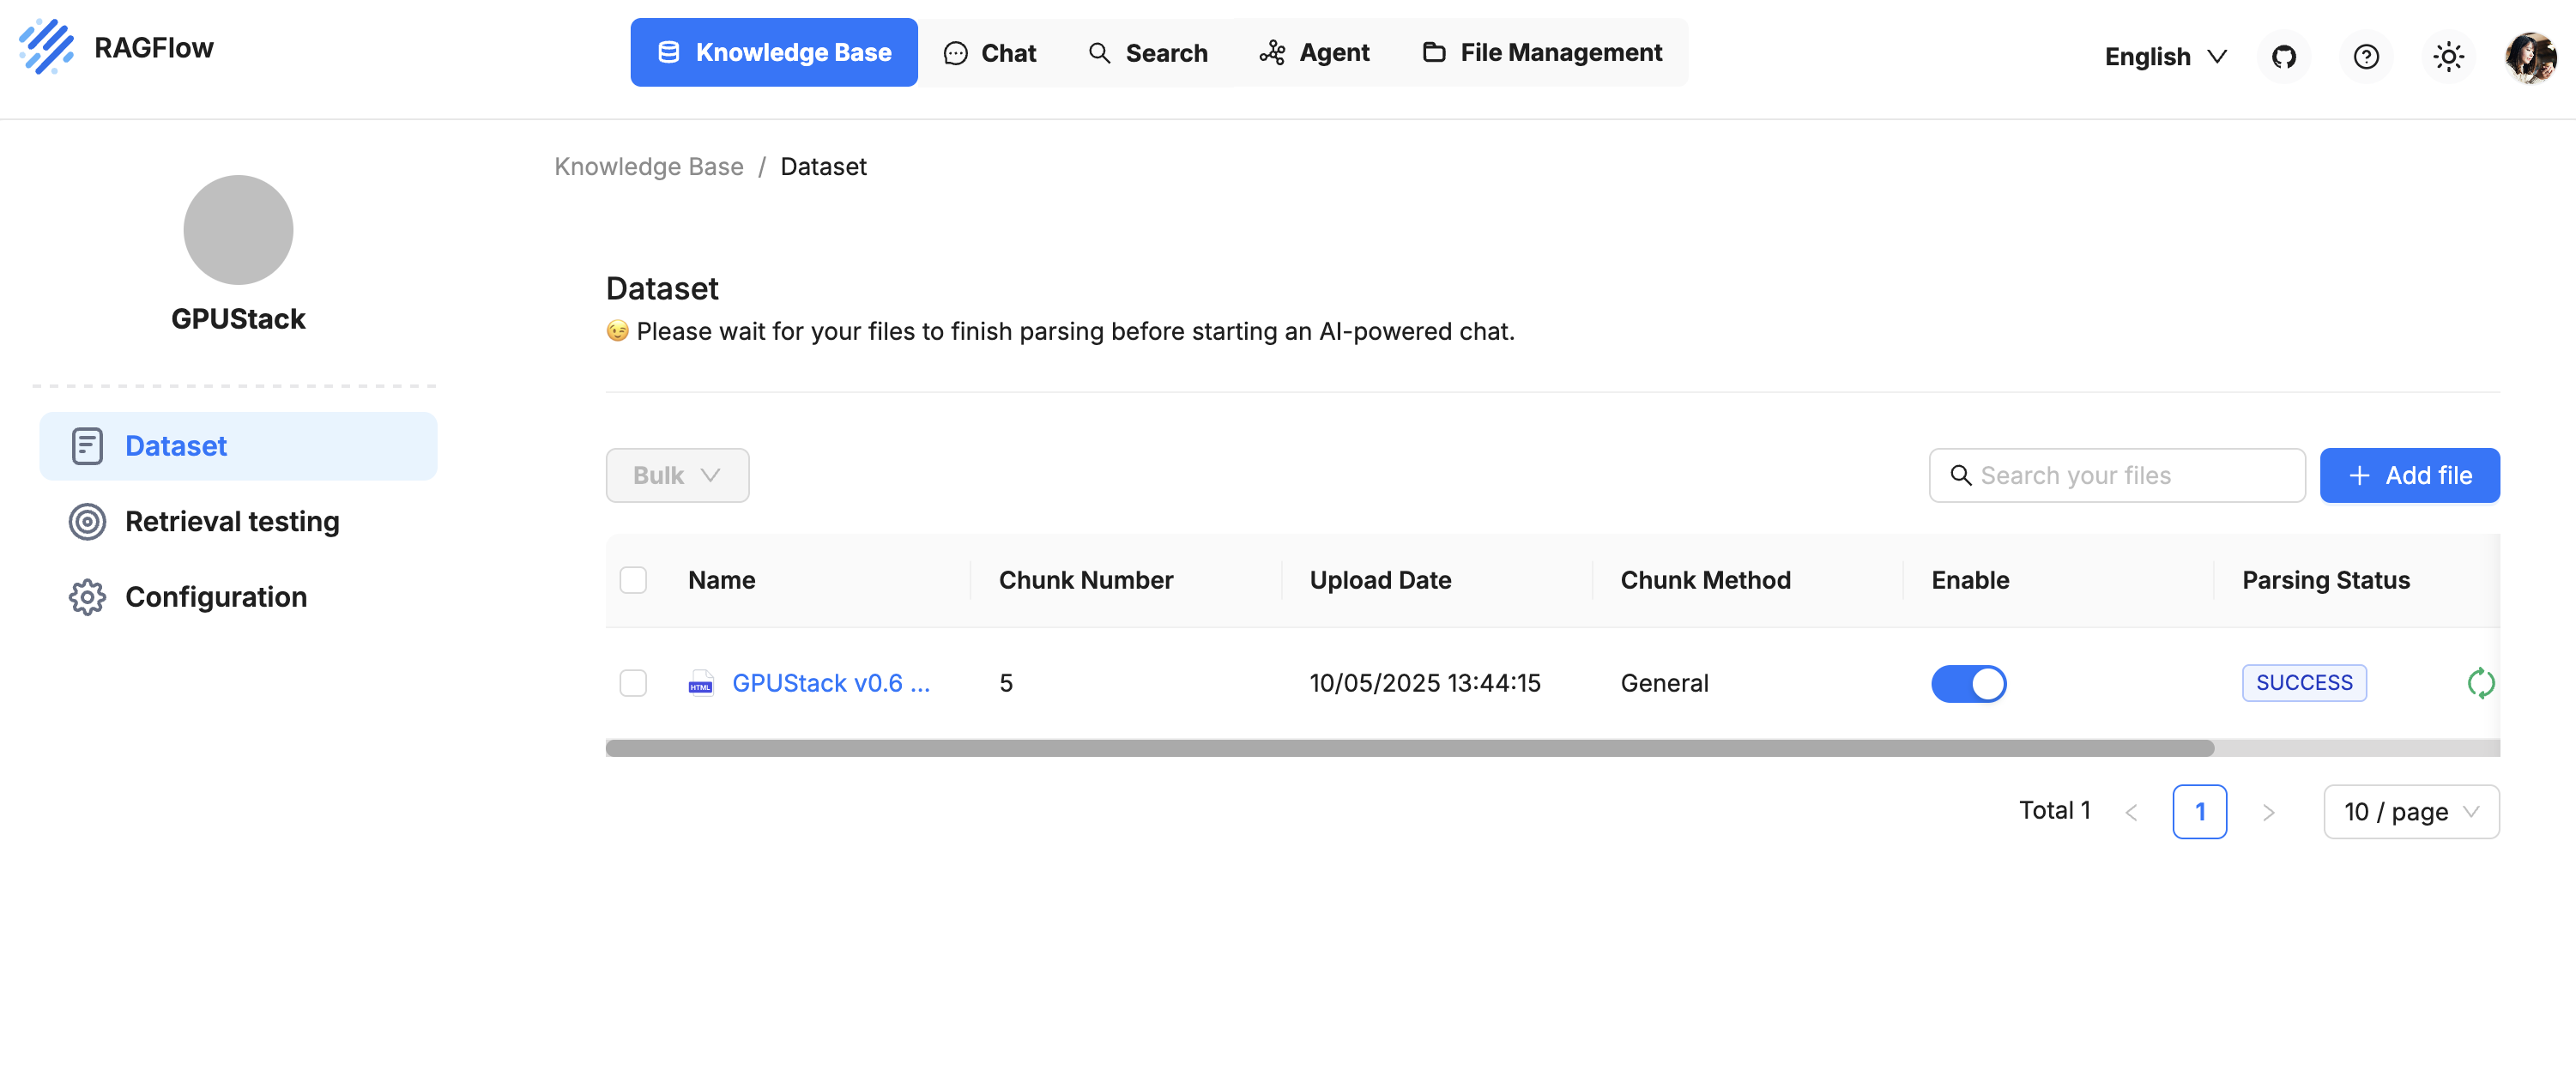Open the File Management tab

[1542, 52]
